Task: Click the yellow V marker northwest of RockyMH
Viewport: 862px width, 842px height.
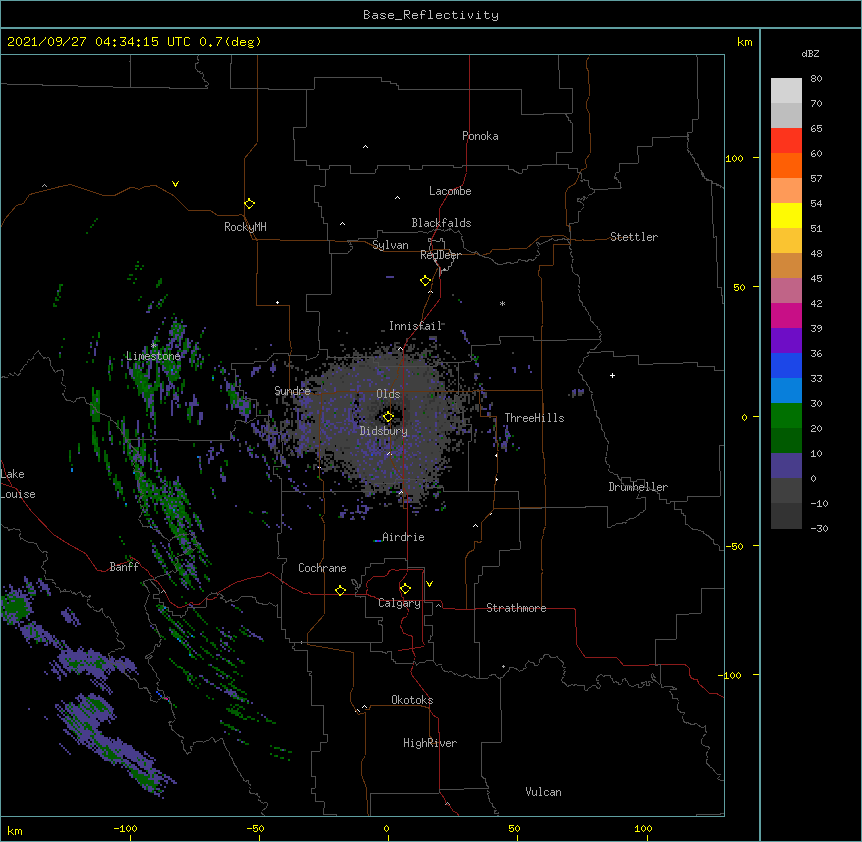Action: click(x=175, y=184)
